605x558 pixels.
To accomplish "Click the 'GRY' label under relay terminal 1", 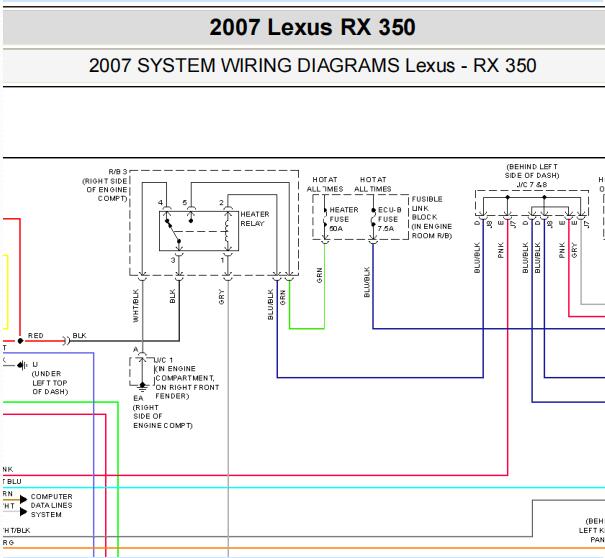I will 221,297.
